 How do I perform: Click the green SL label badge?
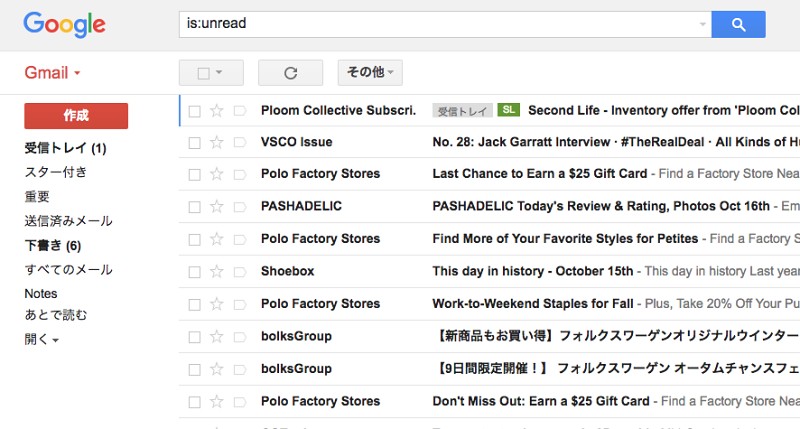509,110
